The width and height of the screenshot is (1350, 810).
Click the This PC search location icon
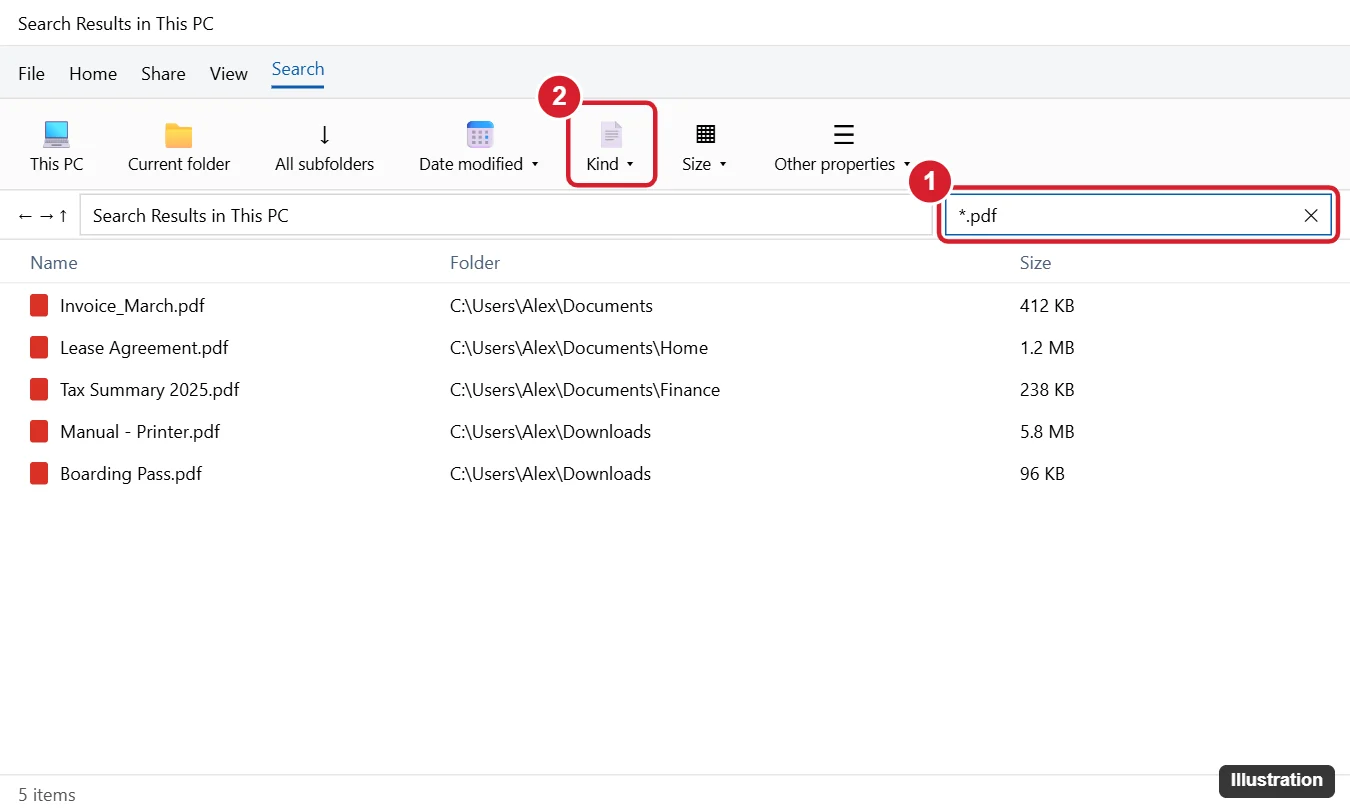point(57,135)
